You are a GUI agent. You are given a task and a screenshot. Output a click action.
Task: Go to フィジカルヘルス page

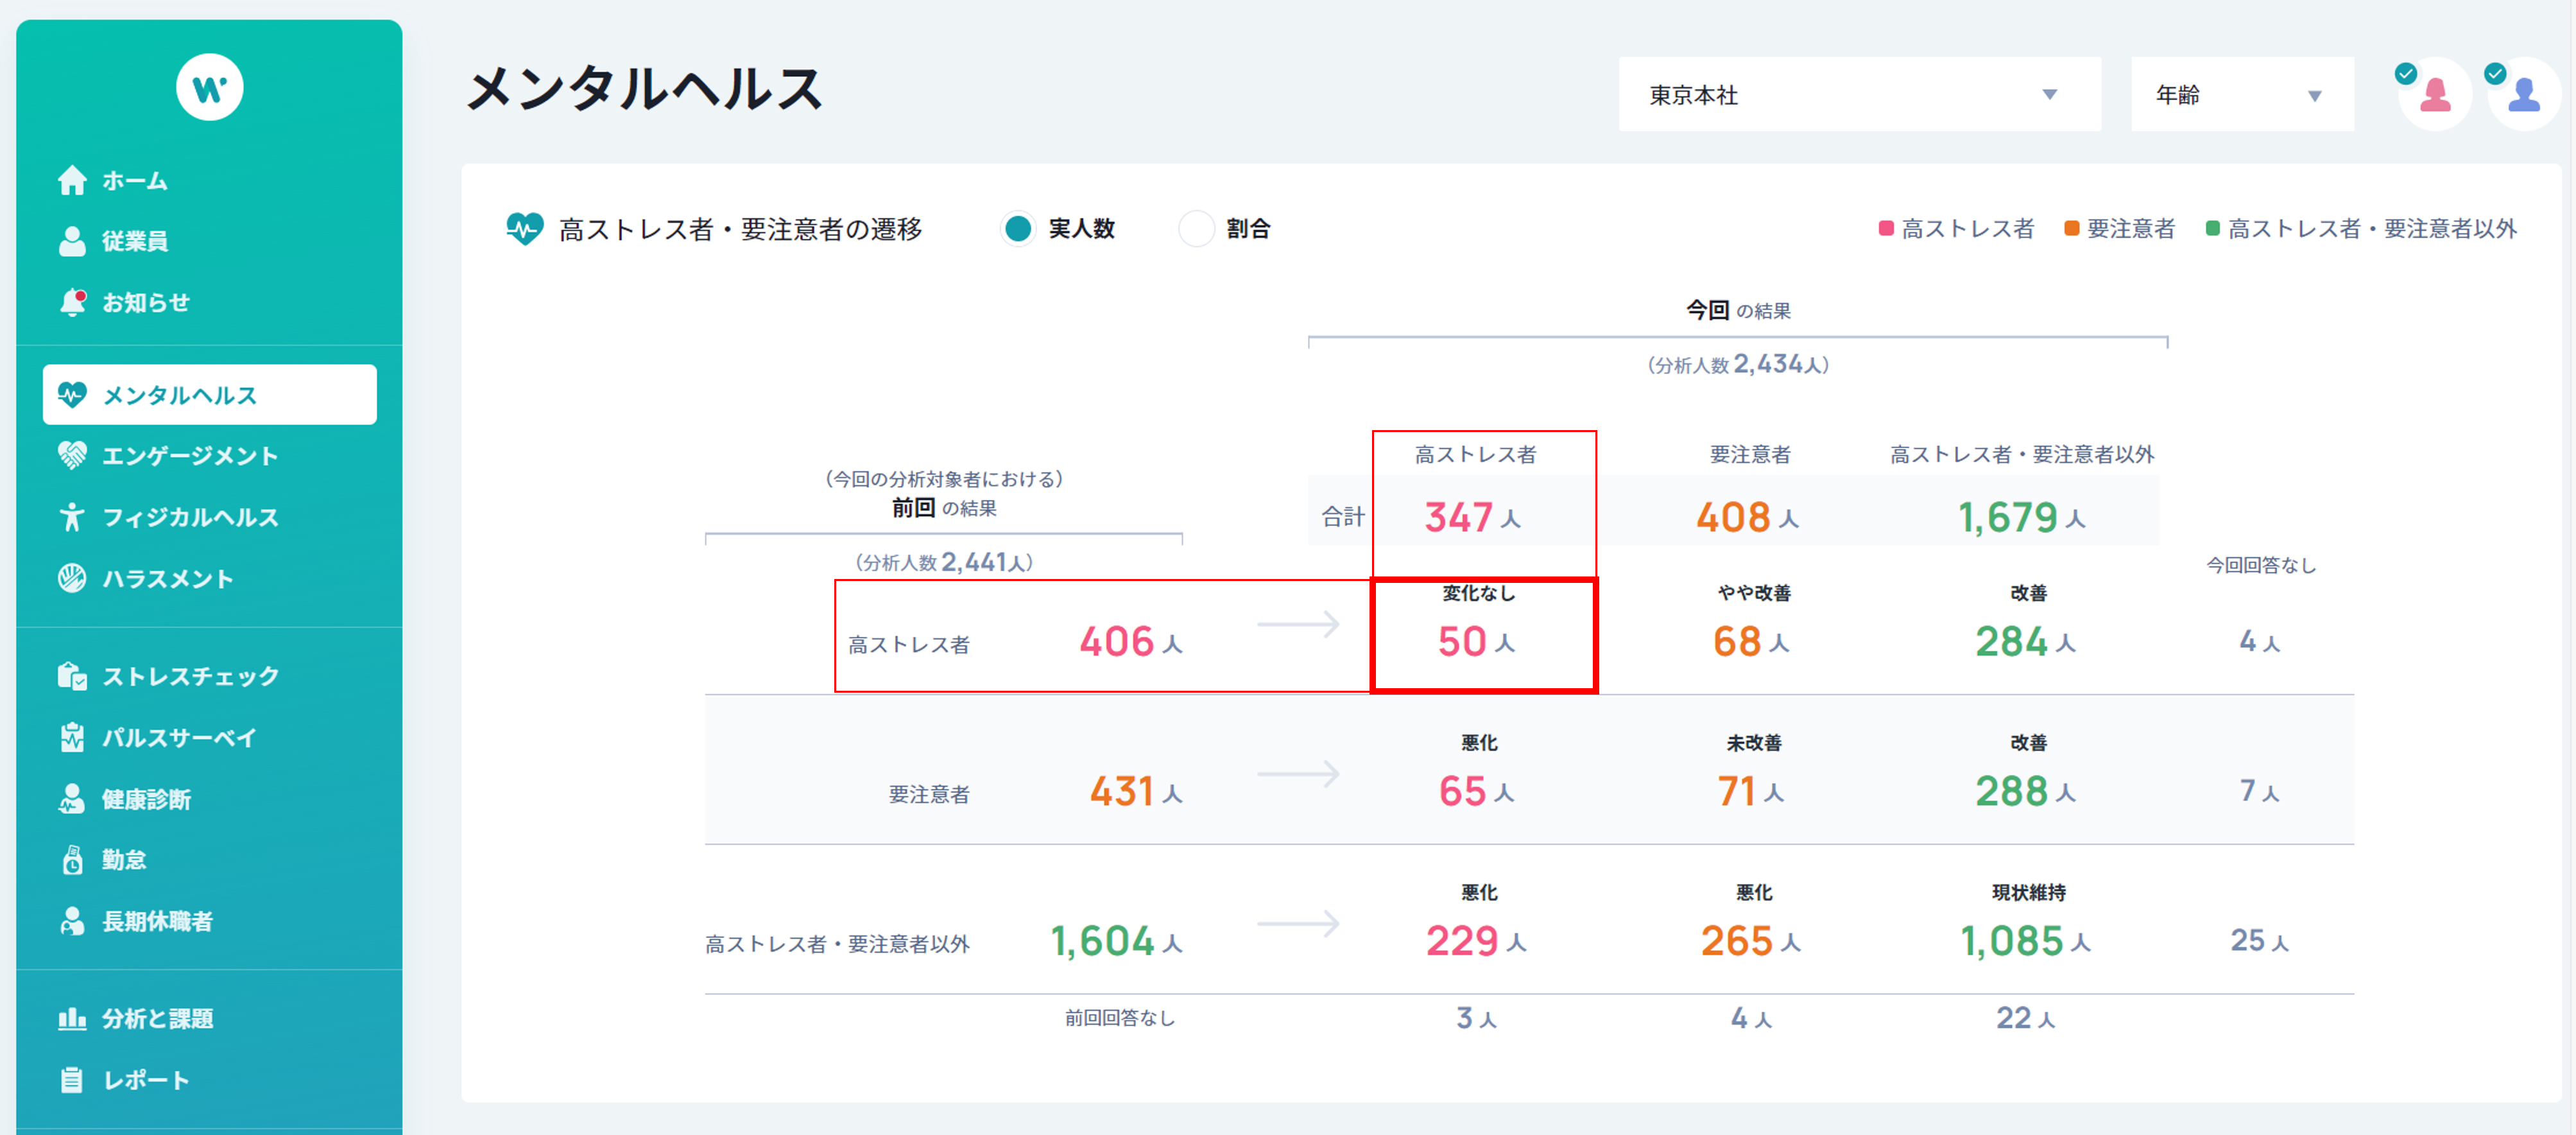point(209,517)
